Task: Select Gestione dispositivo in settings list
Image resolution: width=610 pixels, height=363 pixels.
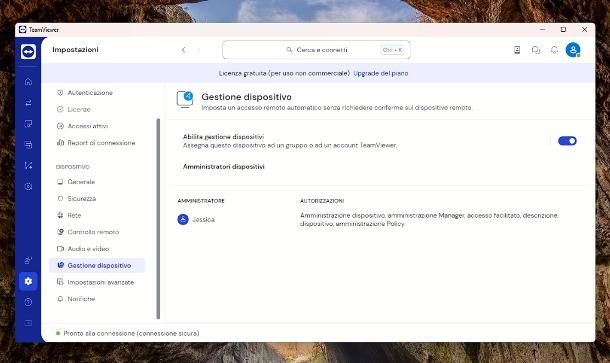Action: click(97, 265)
